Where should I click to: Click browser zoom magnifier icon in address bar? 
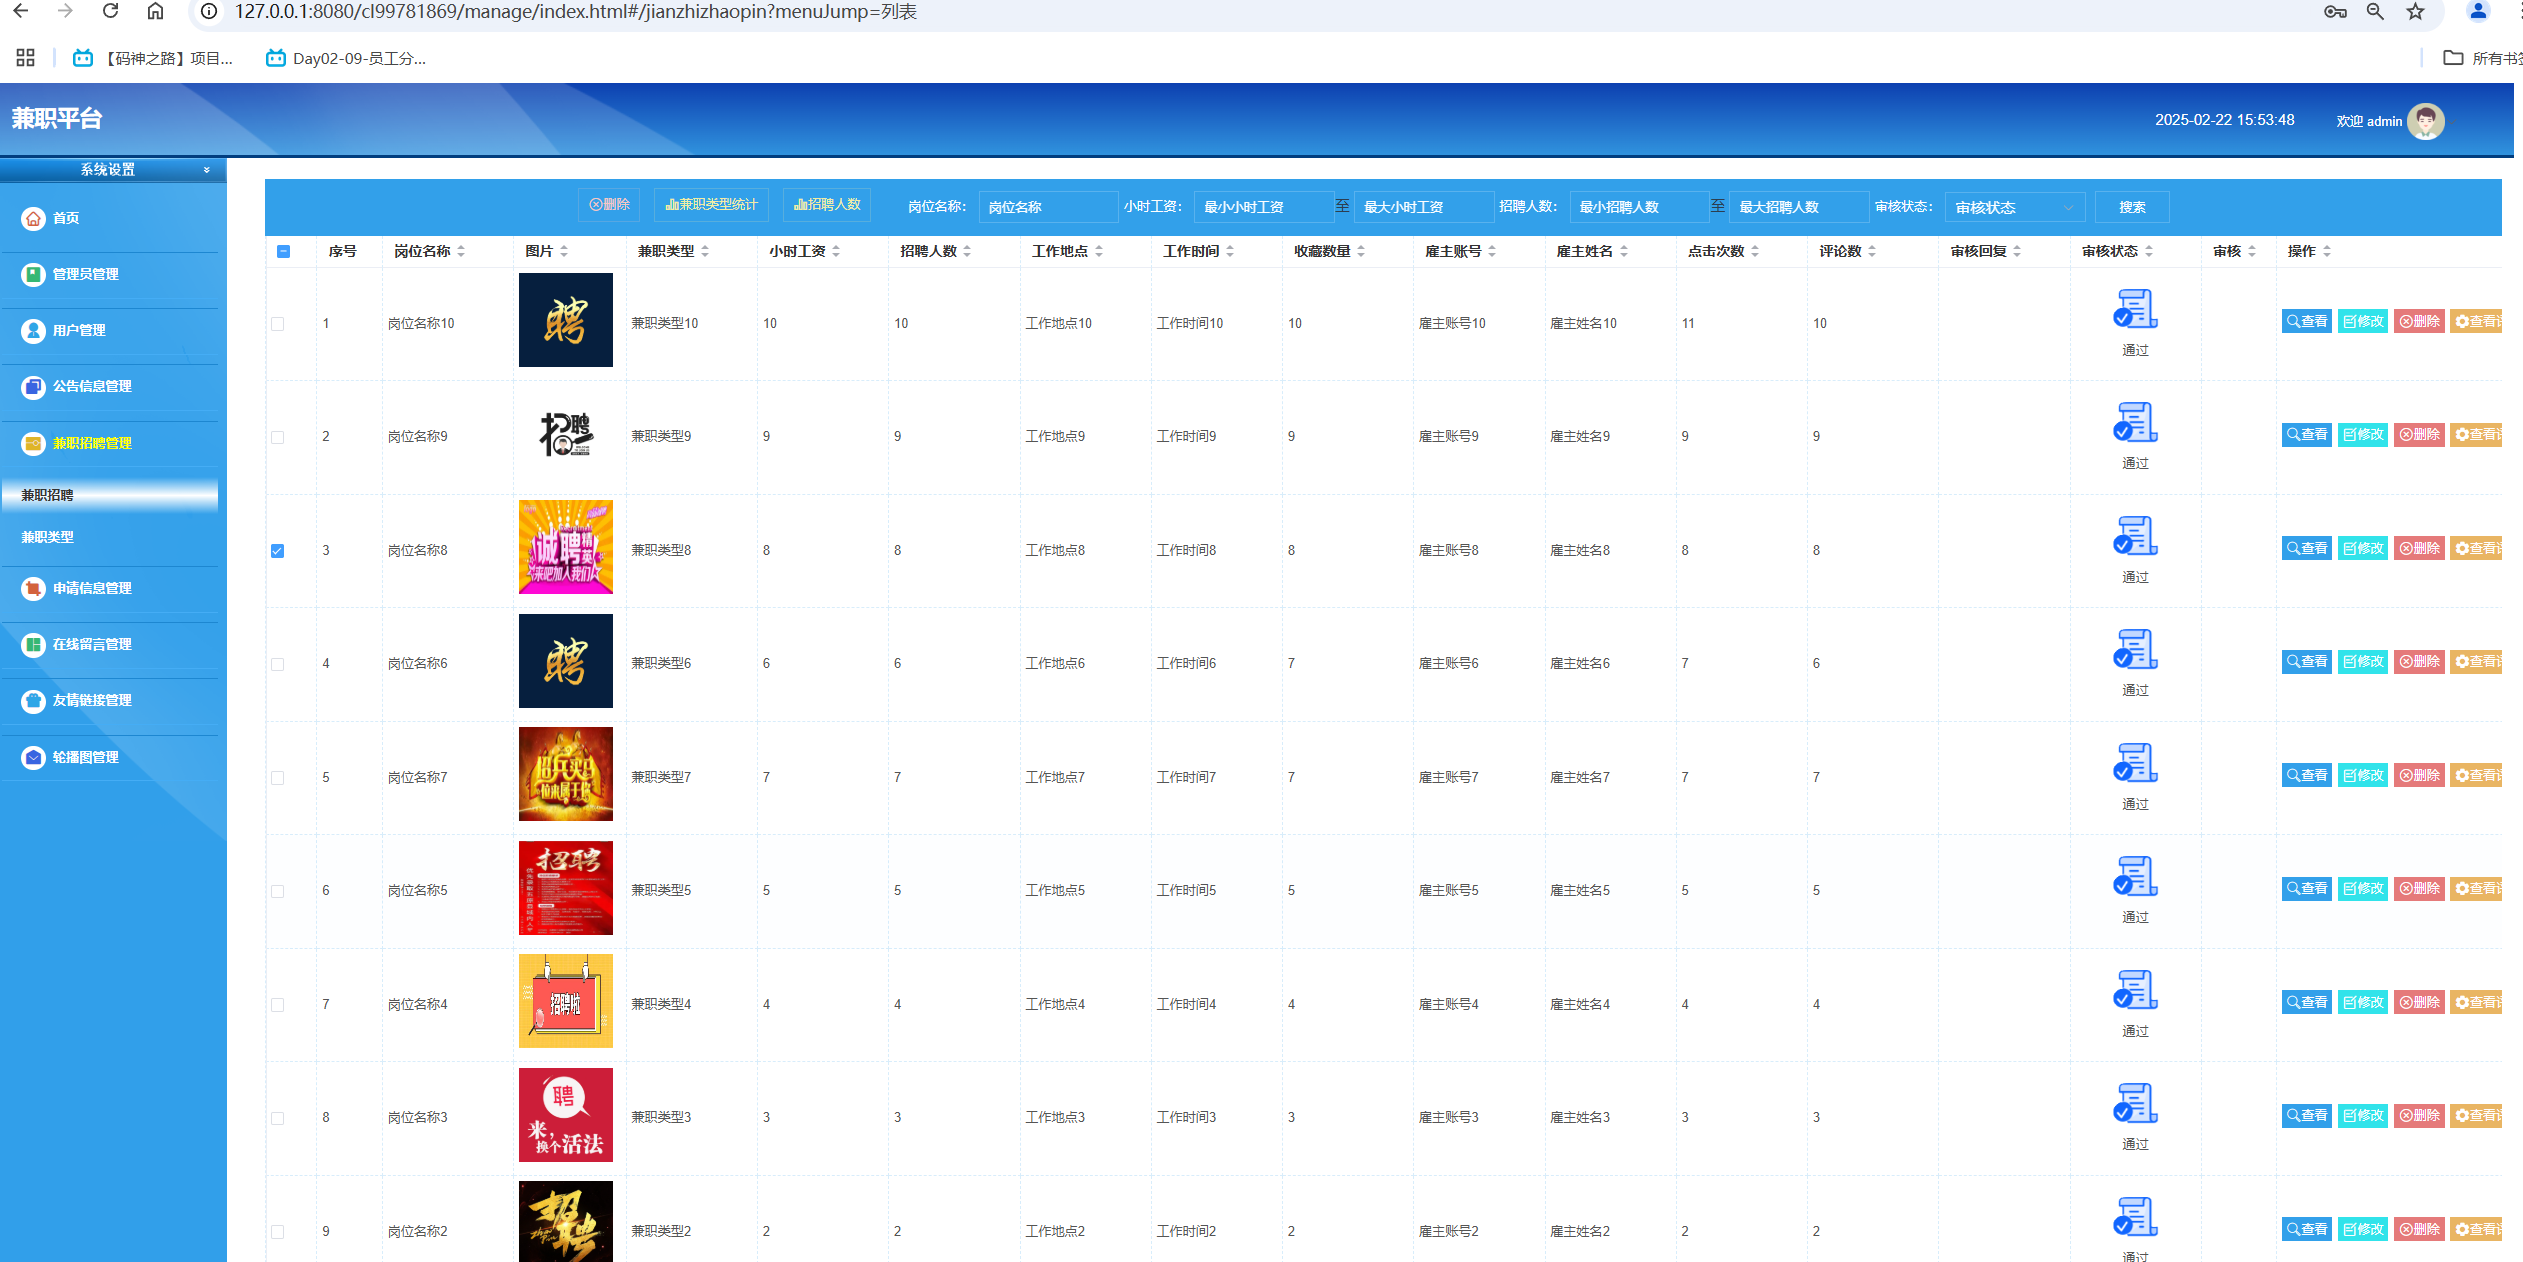(2375, 12)
